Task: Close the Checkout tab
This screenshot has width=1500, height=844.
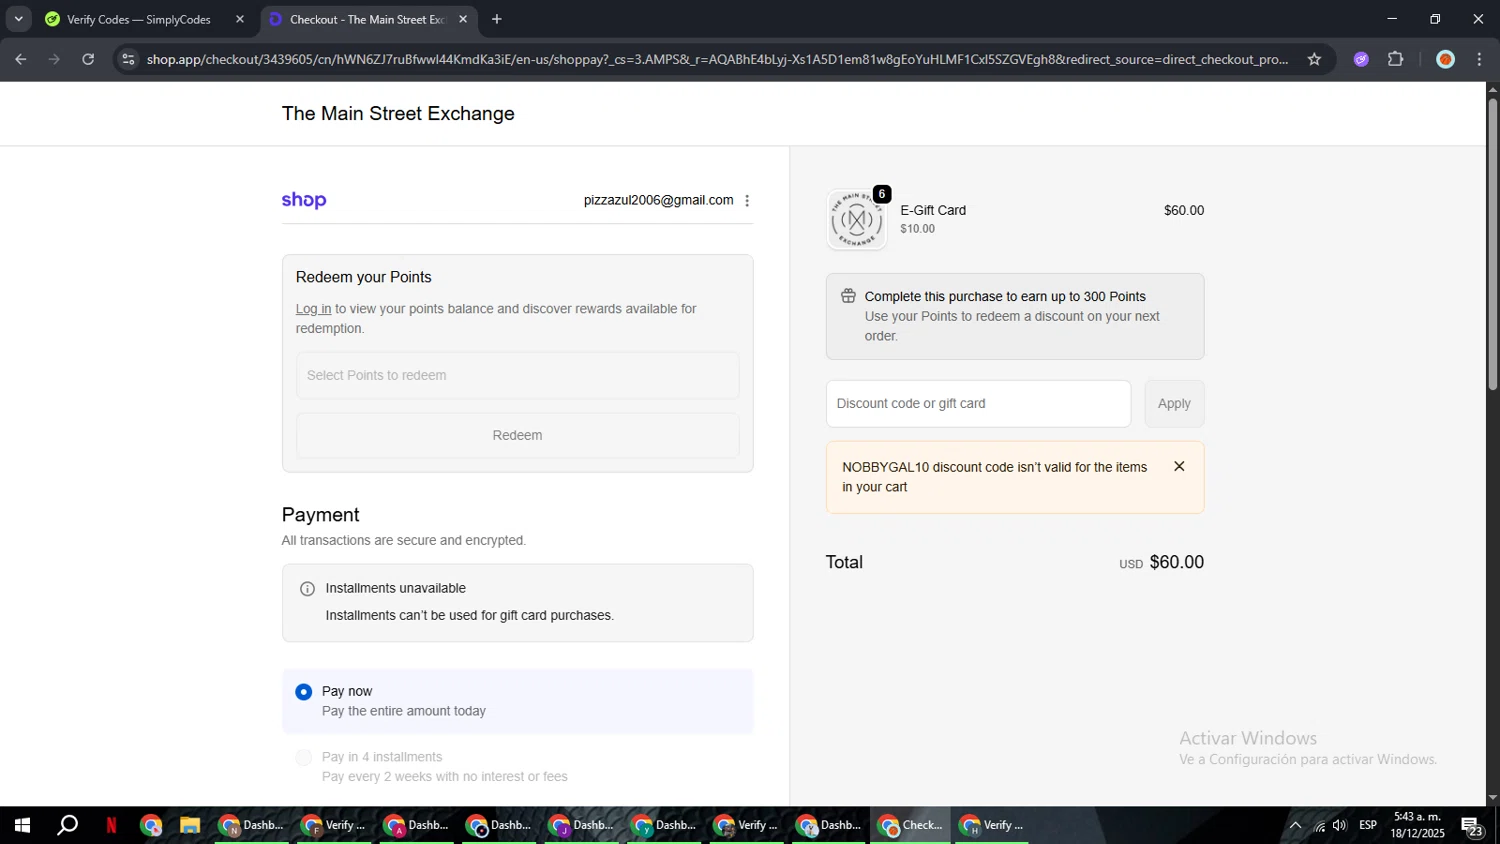Action: (x=463, y=19)
